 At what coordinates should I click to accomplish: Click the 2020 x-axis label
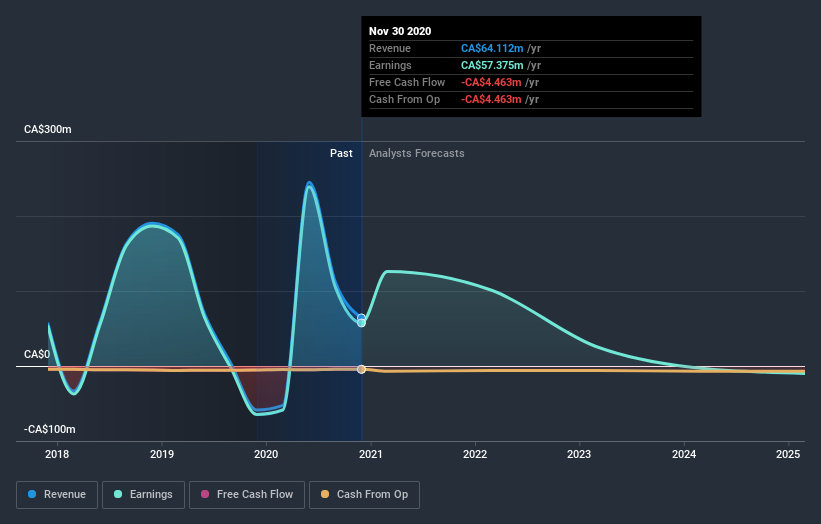click(266, 454)
